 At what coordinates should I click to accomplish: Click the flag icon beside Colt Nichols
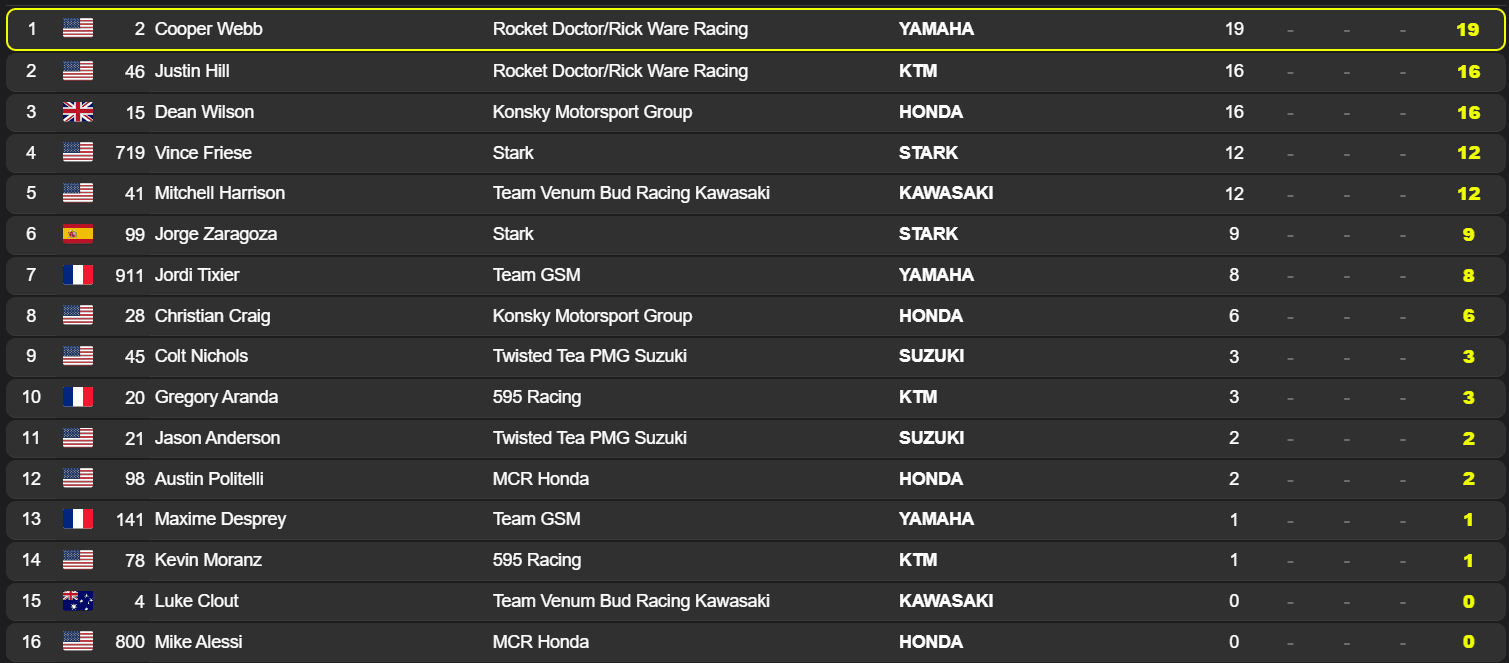click(78, 356)
